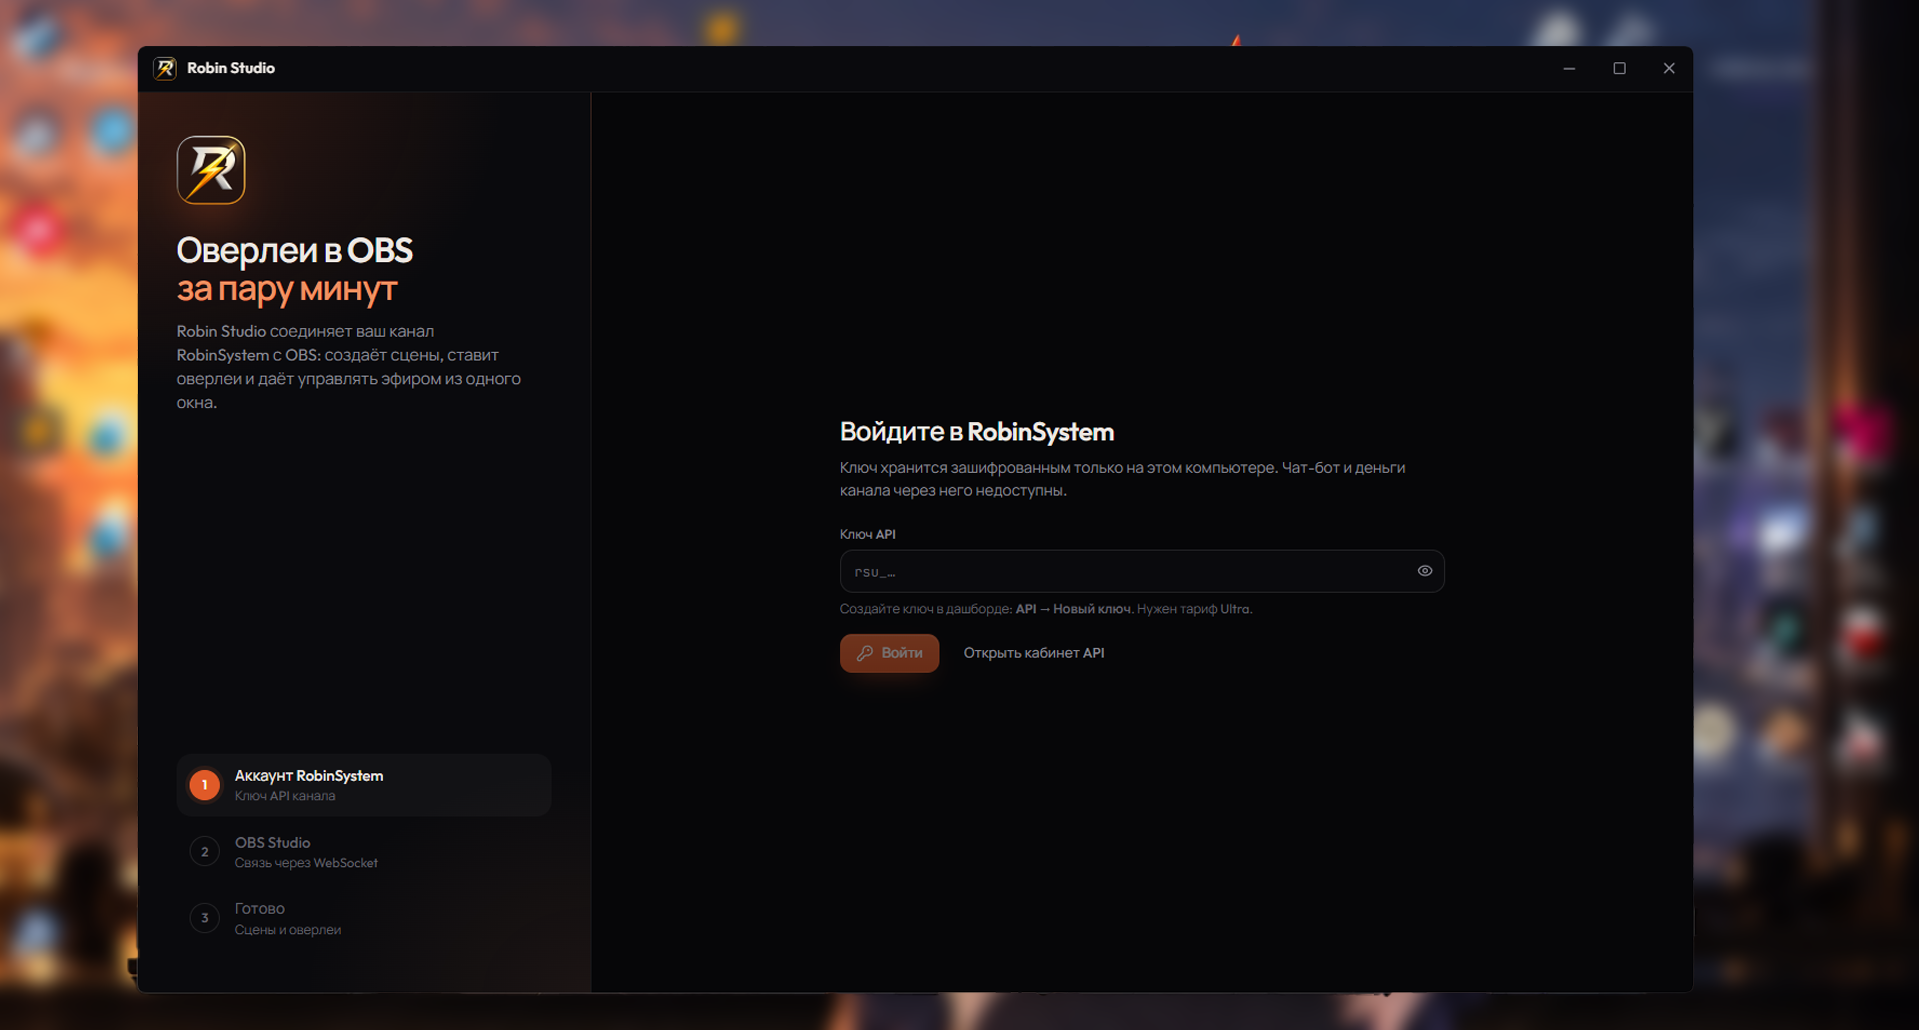The image size is (1919, 1030).
Task: Click the за пару минут subtitle
Action: (287, 289)
